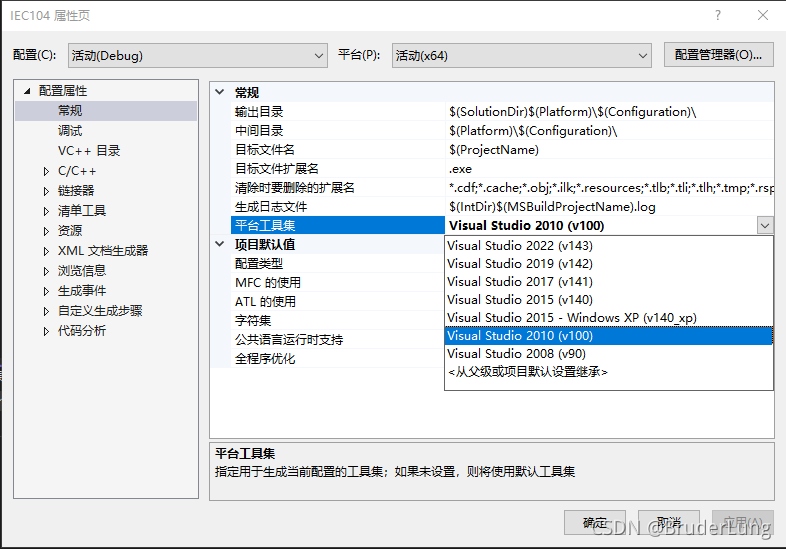
Task: Expand the 代码分析 tree node
Action: click(46, 331)
